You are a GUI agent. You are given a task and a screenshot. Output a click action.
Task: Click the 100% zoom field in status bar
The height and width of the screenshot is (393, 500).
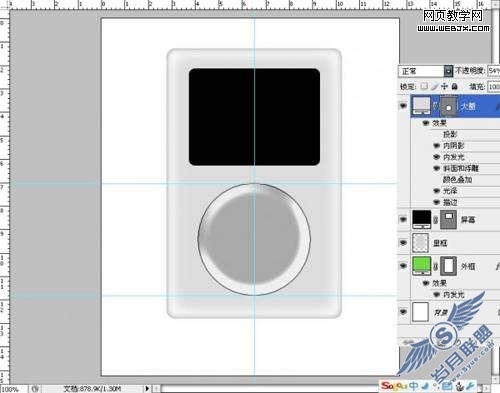pyautogui.click(x=13, y=389)
